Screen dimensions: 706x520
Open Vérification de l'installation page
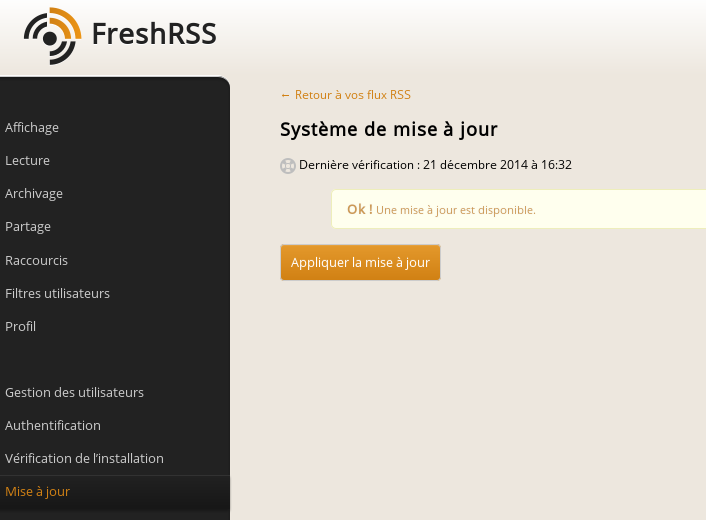[x=115, y=458]
